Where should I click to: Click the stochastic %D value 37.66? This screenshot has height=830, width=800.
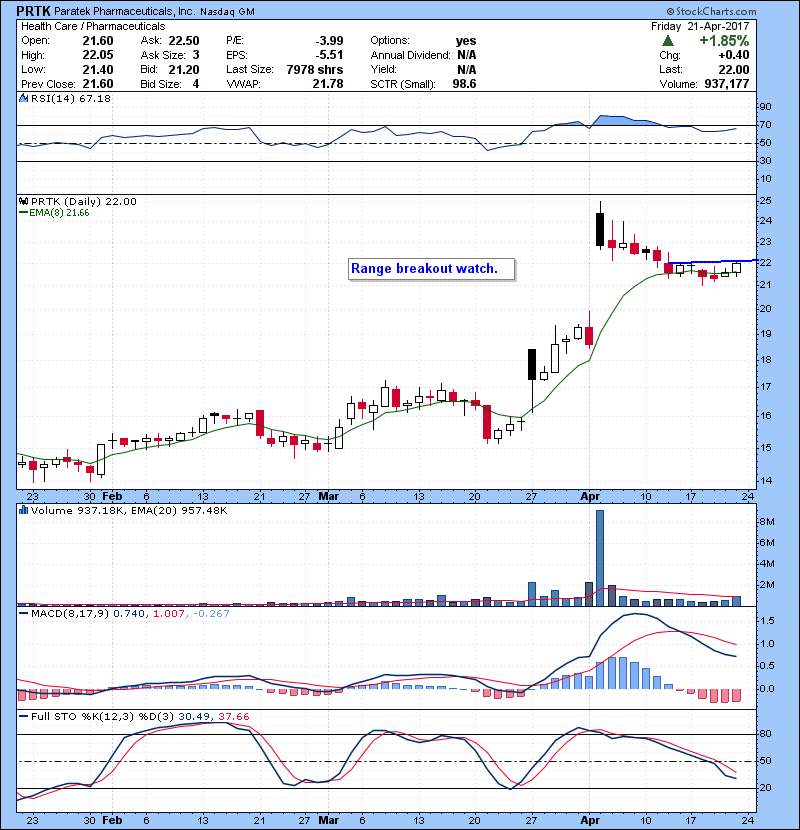tap(233, 717)
